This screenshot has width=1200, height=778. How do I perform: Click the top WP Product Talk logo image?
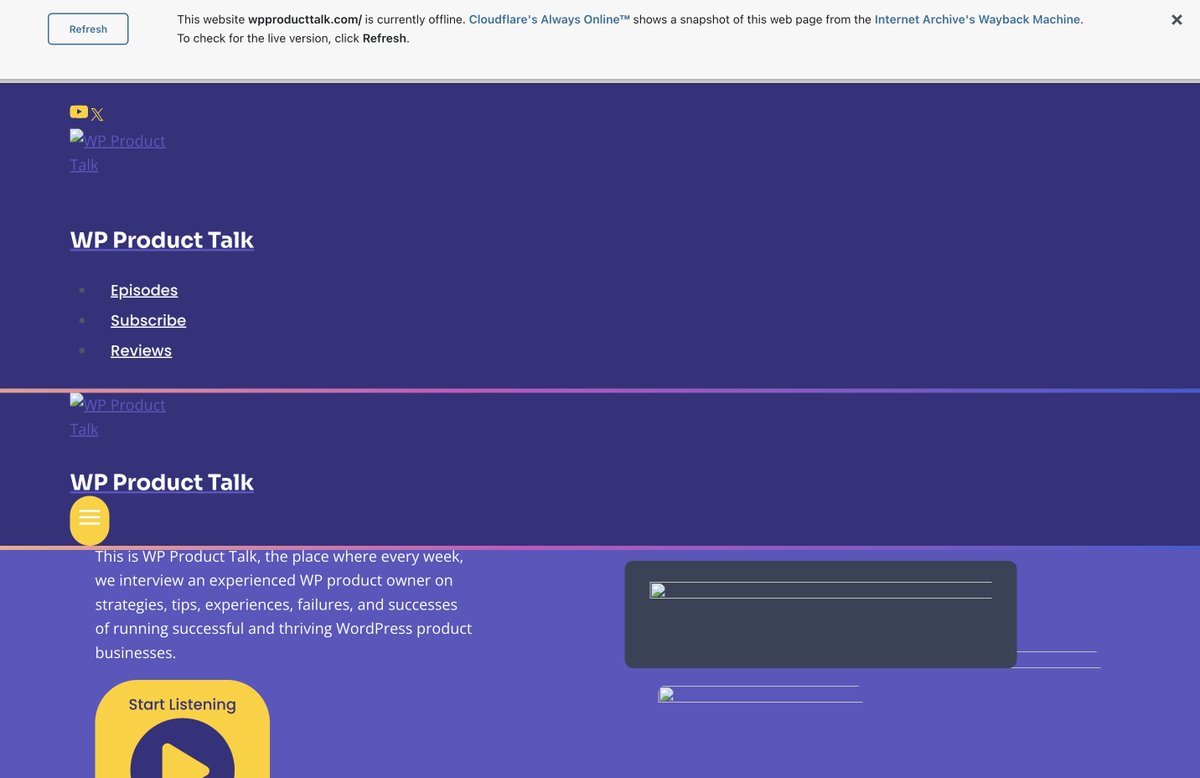tap(118, 152)
